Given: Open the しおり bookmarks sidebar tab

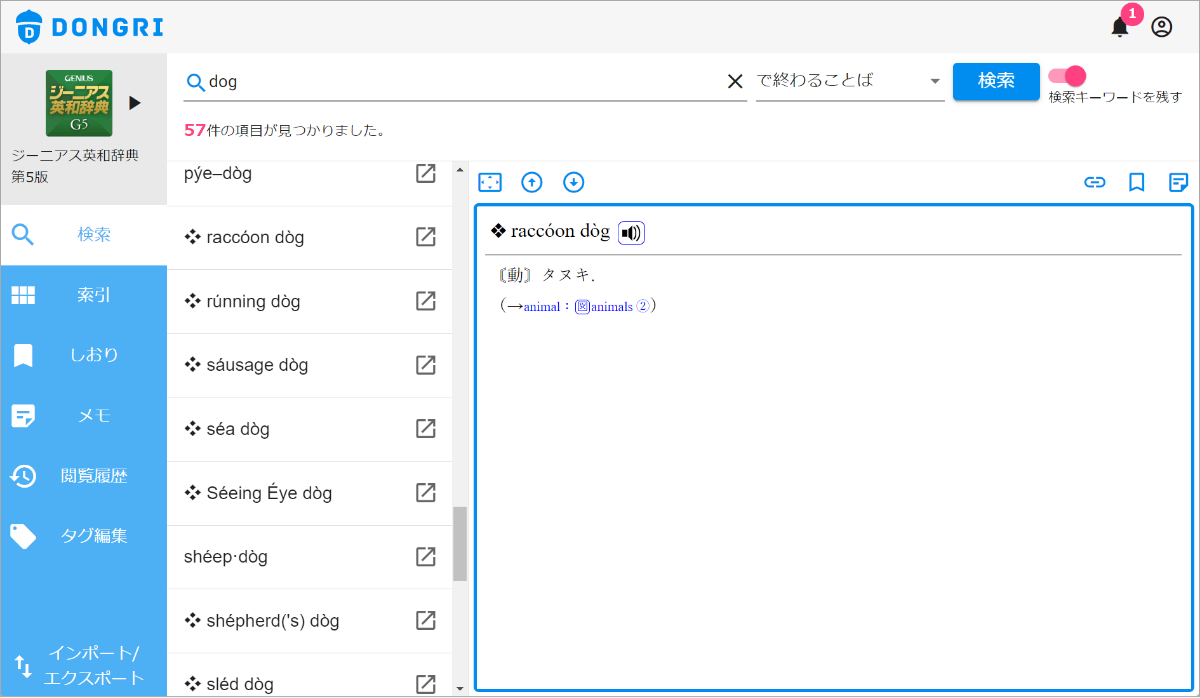Looking at the screenshot, I should click(84, 355).
